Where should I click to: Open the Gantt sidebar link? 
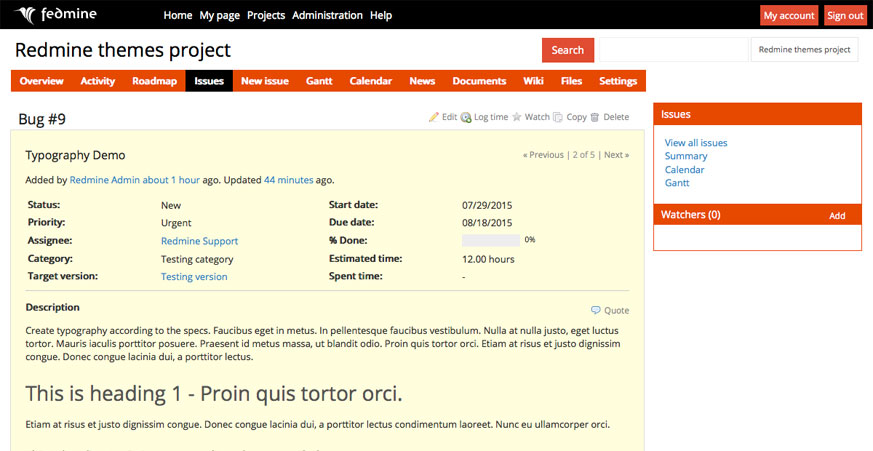click(677, 183)
